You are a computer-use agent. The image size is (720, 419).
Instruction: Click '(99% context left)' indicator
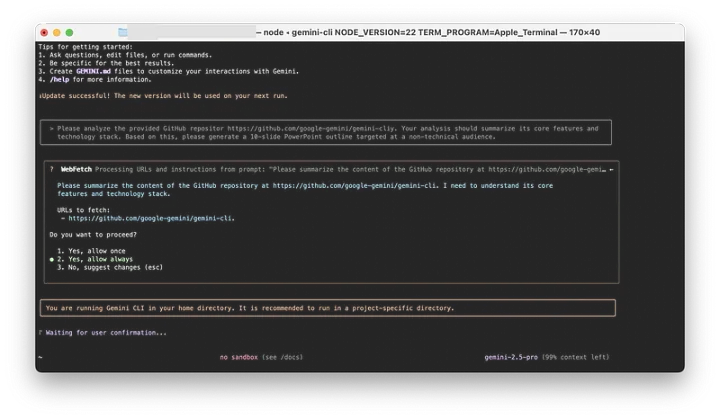(575, 357)
